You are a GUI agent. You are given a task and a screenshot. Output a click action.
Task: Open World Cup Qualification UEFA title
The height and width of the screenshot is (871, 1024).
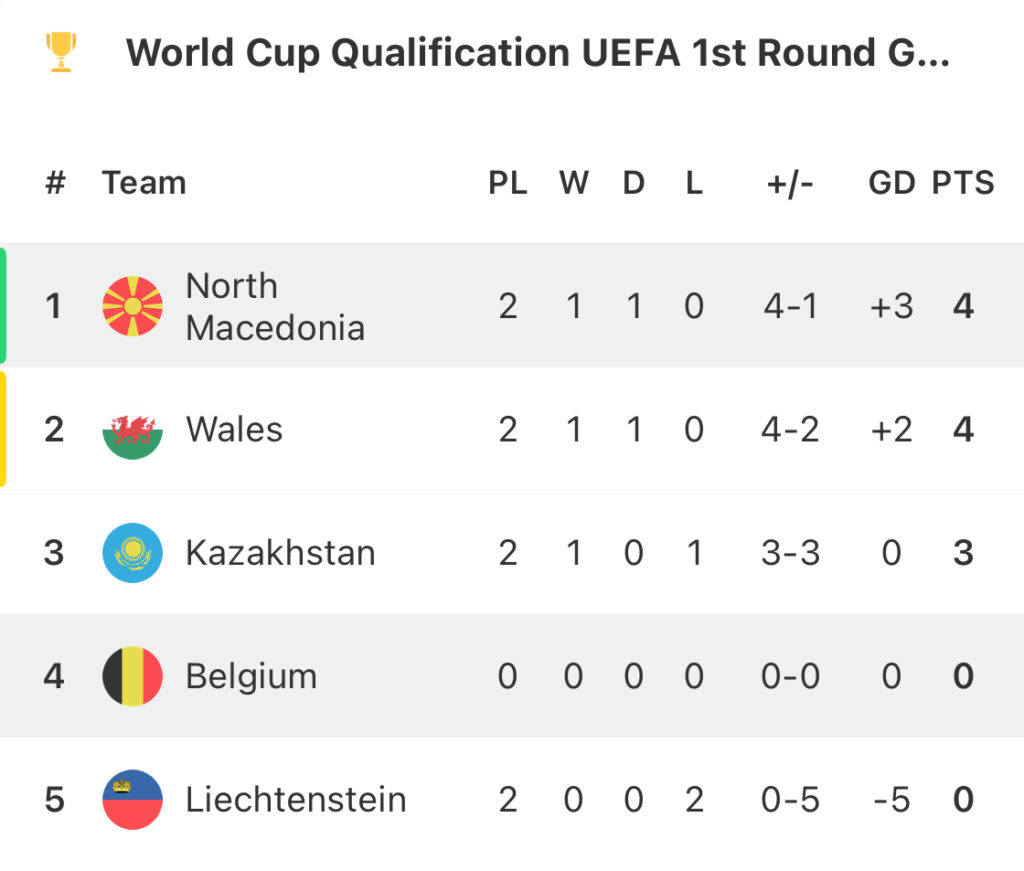coord(537,53)
